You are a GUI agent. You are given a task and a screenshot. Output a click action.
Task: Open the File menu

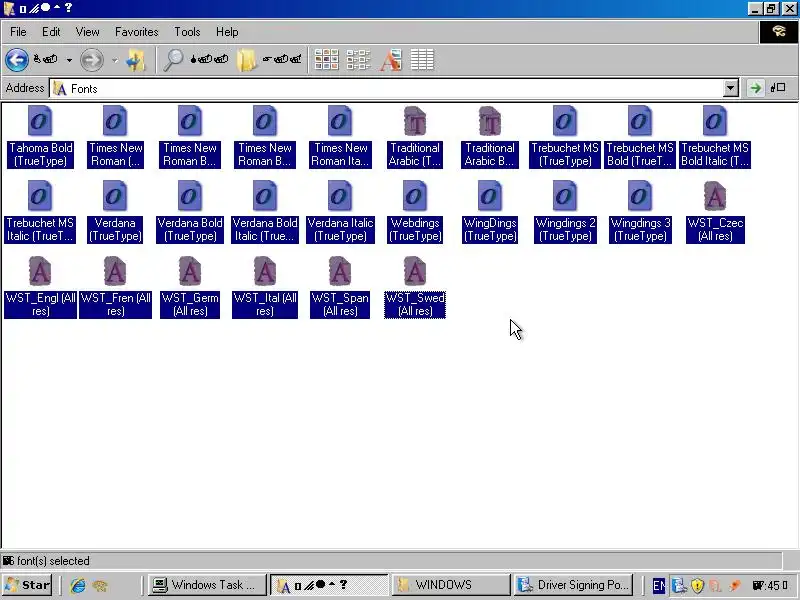(x=18, y=32)
